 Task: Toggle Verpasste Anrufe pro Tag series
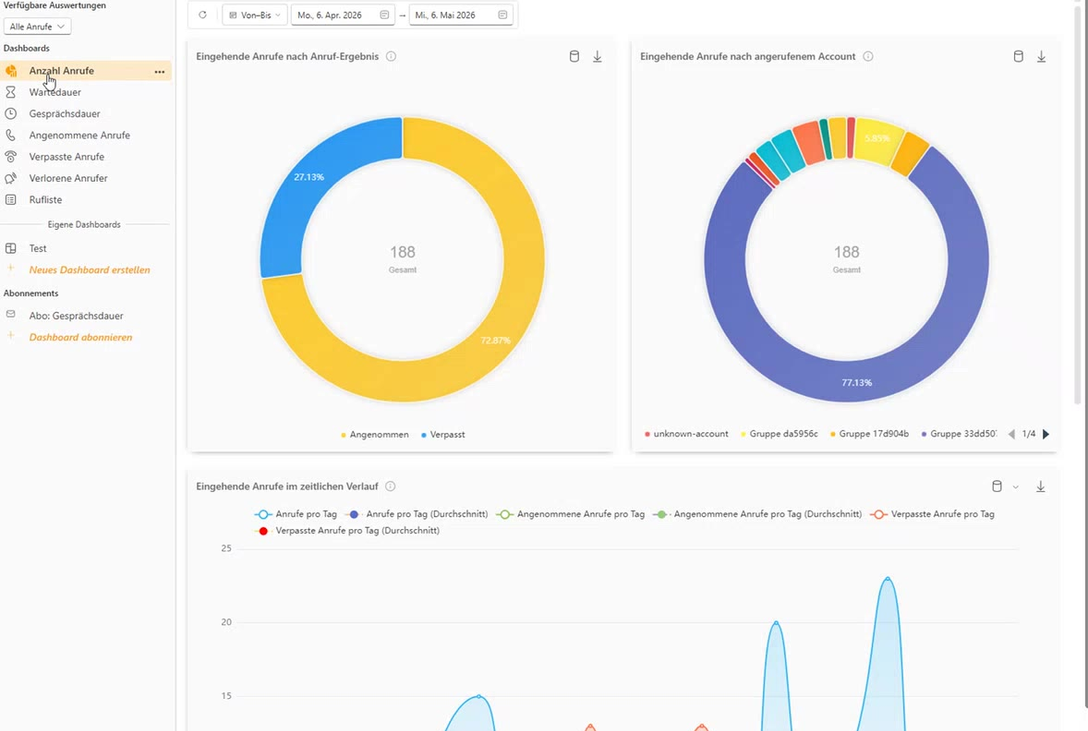click(932, 515)
